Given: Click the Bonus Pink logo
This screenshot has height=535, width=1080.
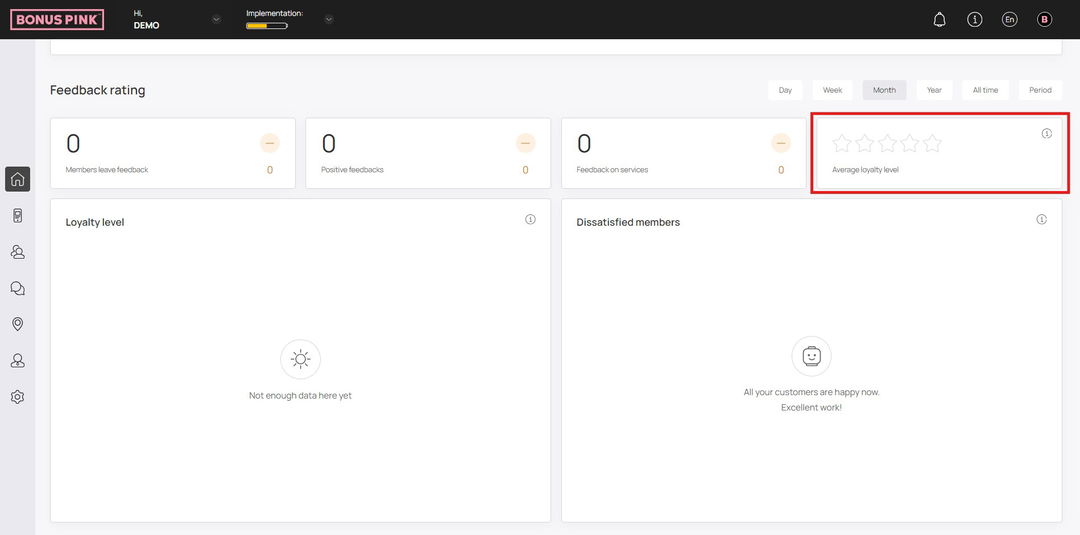Looking at the screenshot, I should click(x=57, y=19).
